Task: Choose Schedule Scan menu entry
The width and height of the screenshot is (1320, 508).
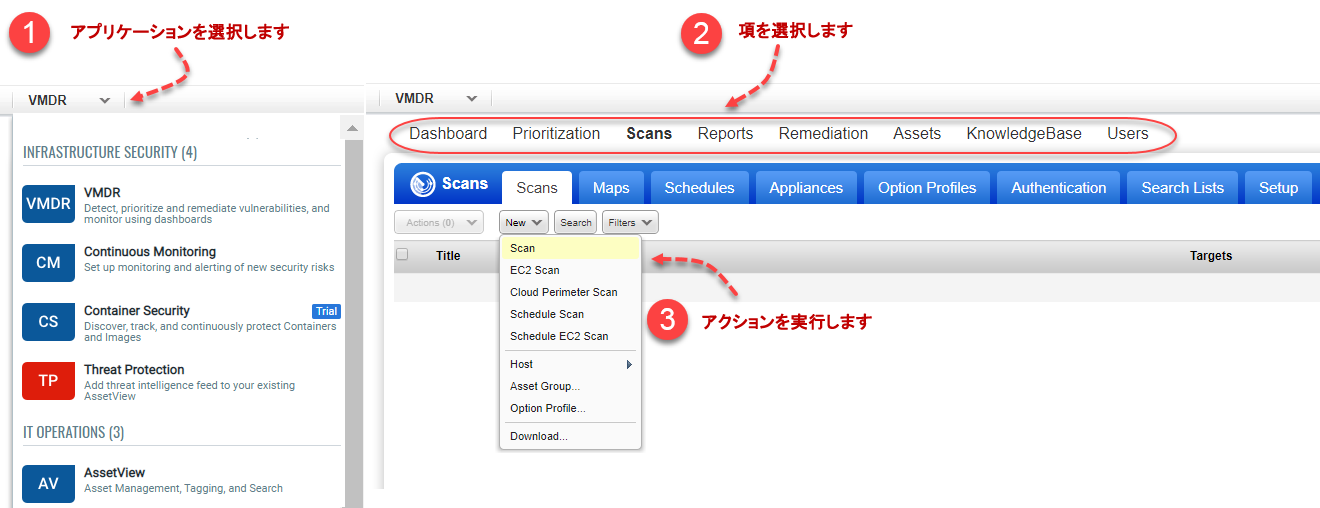Action: [570, 314]
